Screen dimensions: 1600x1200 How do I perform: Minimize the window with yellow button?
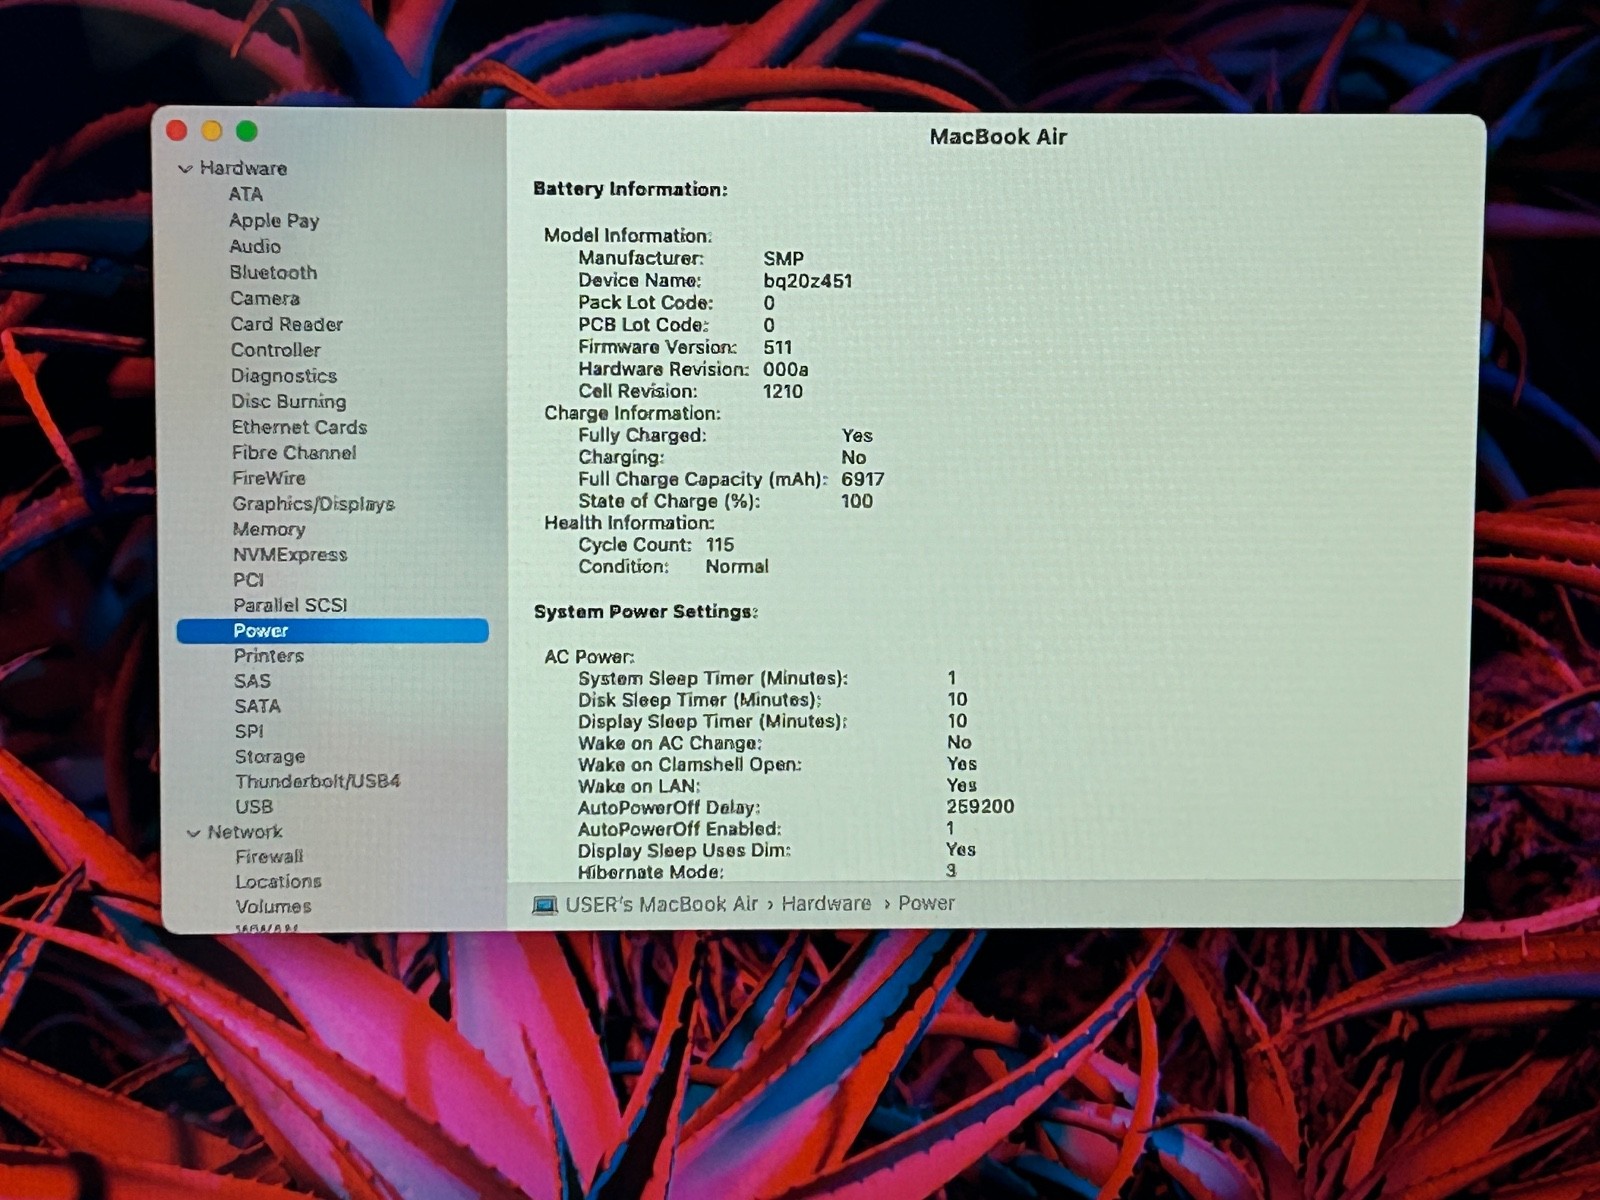[x=212, y=130]
